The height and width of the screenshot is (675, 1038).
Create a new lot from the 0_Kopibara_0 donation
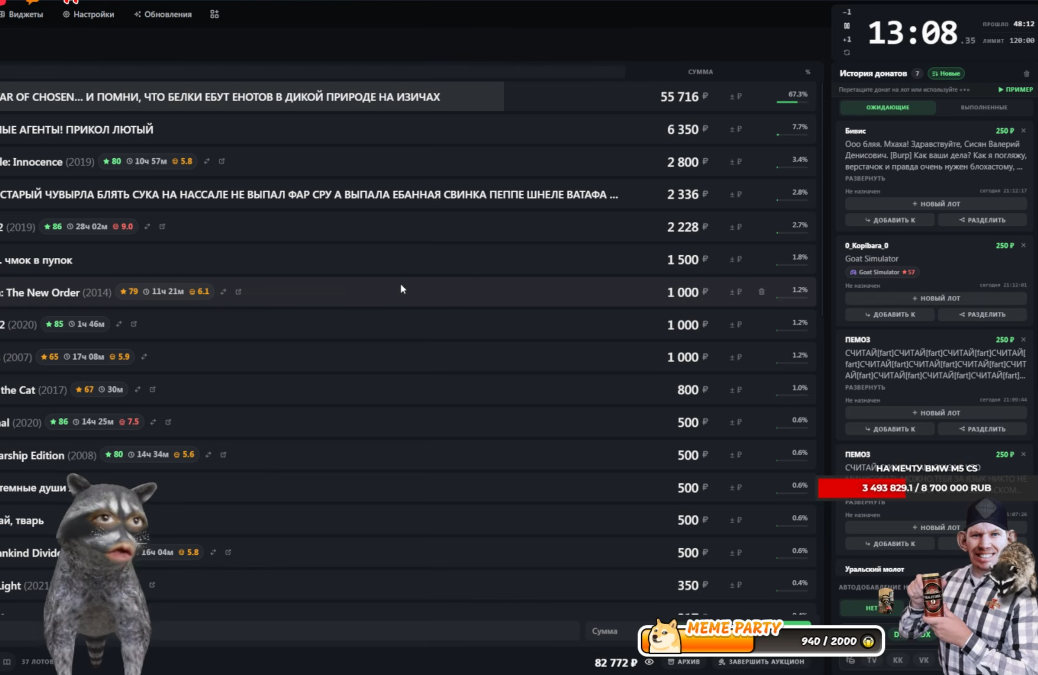click(x=936, y=298)
